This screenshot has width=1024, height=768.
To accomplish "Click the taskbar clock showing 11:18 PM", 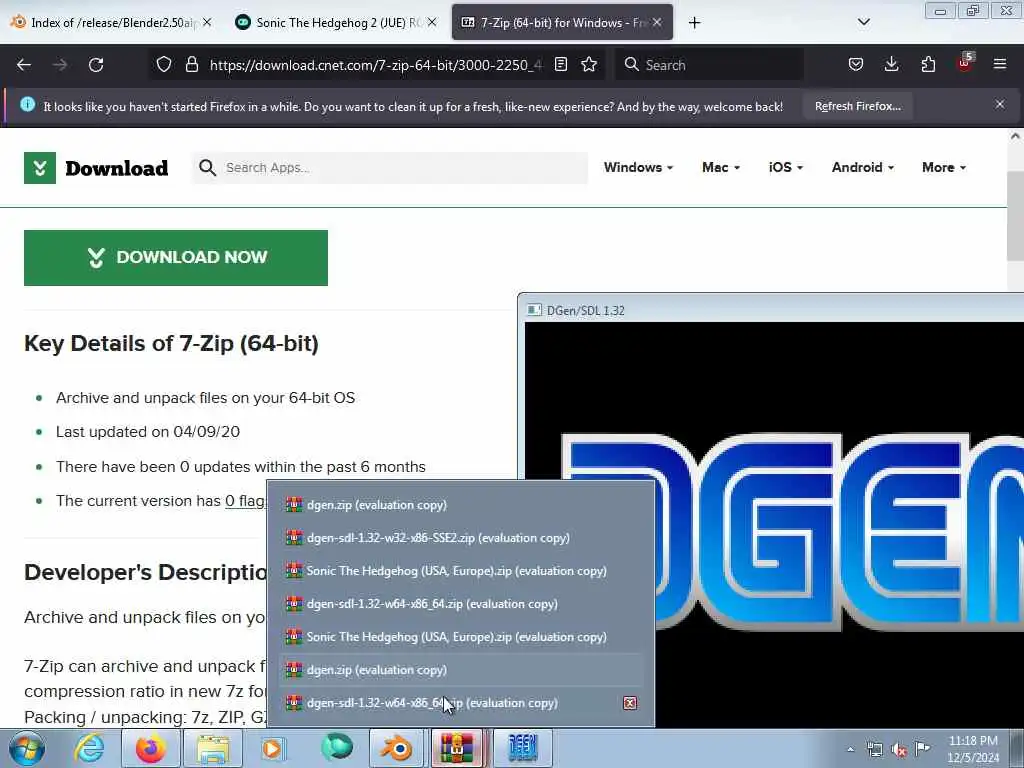I will tap(973, 749).
